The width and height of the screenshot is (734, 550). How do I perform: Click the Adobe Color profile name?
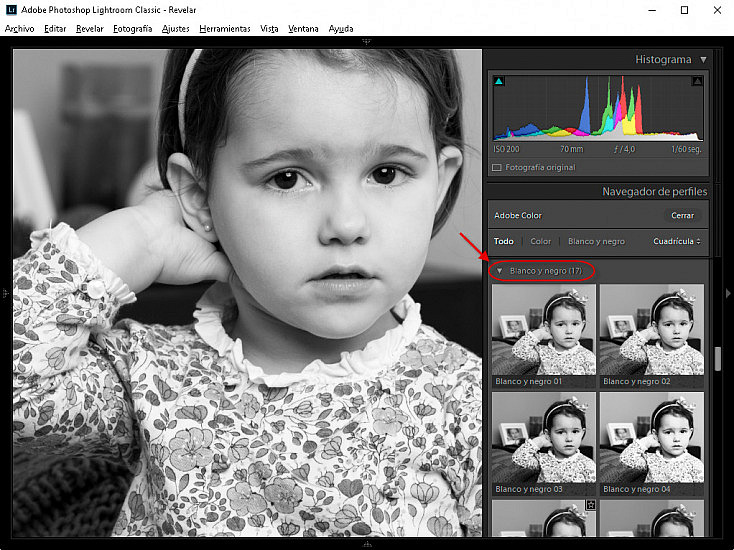(518, 215)
